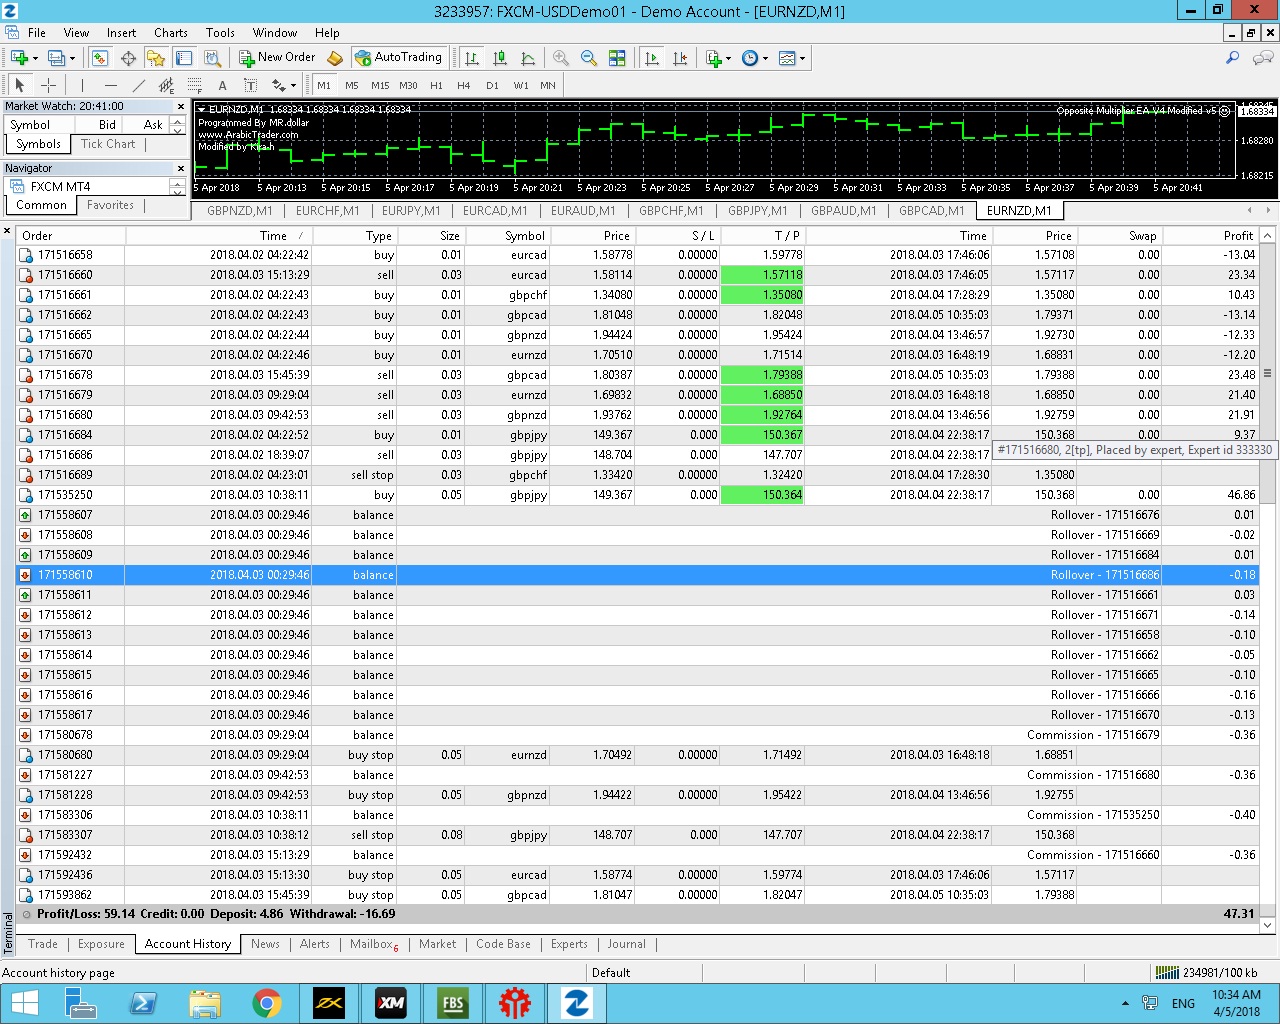
Task: Toggle the AutoTrading button
Action: pos(398,58)
